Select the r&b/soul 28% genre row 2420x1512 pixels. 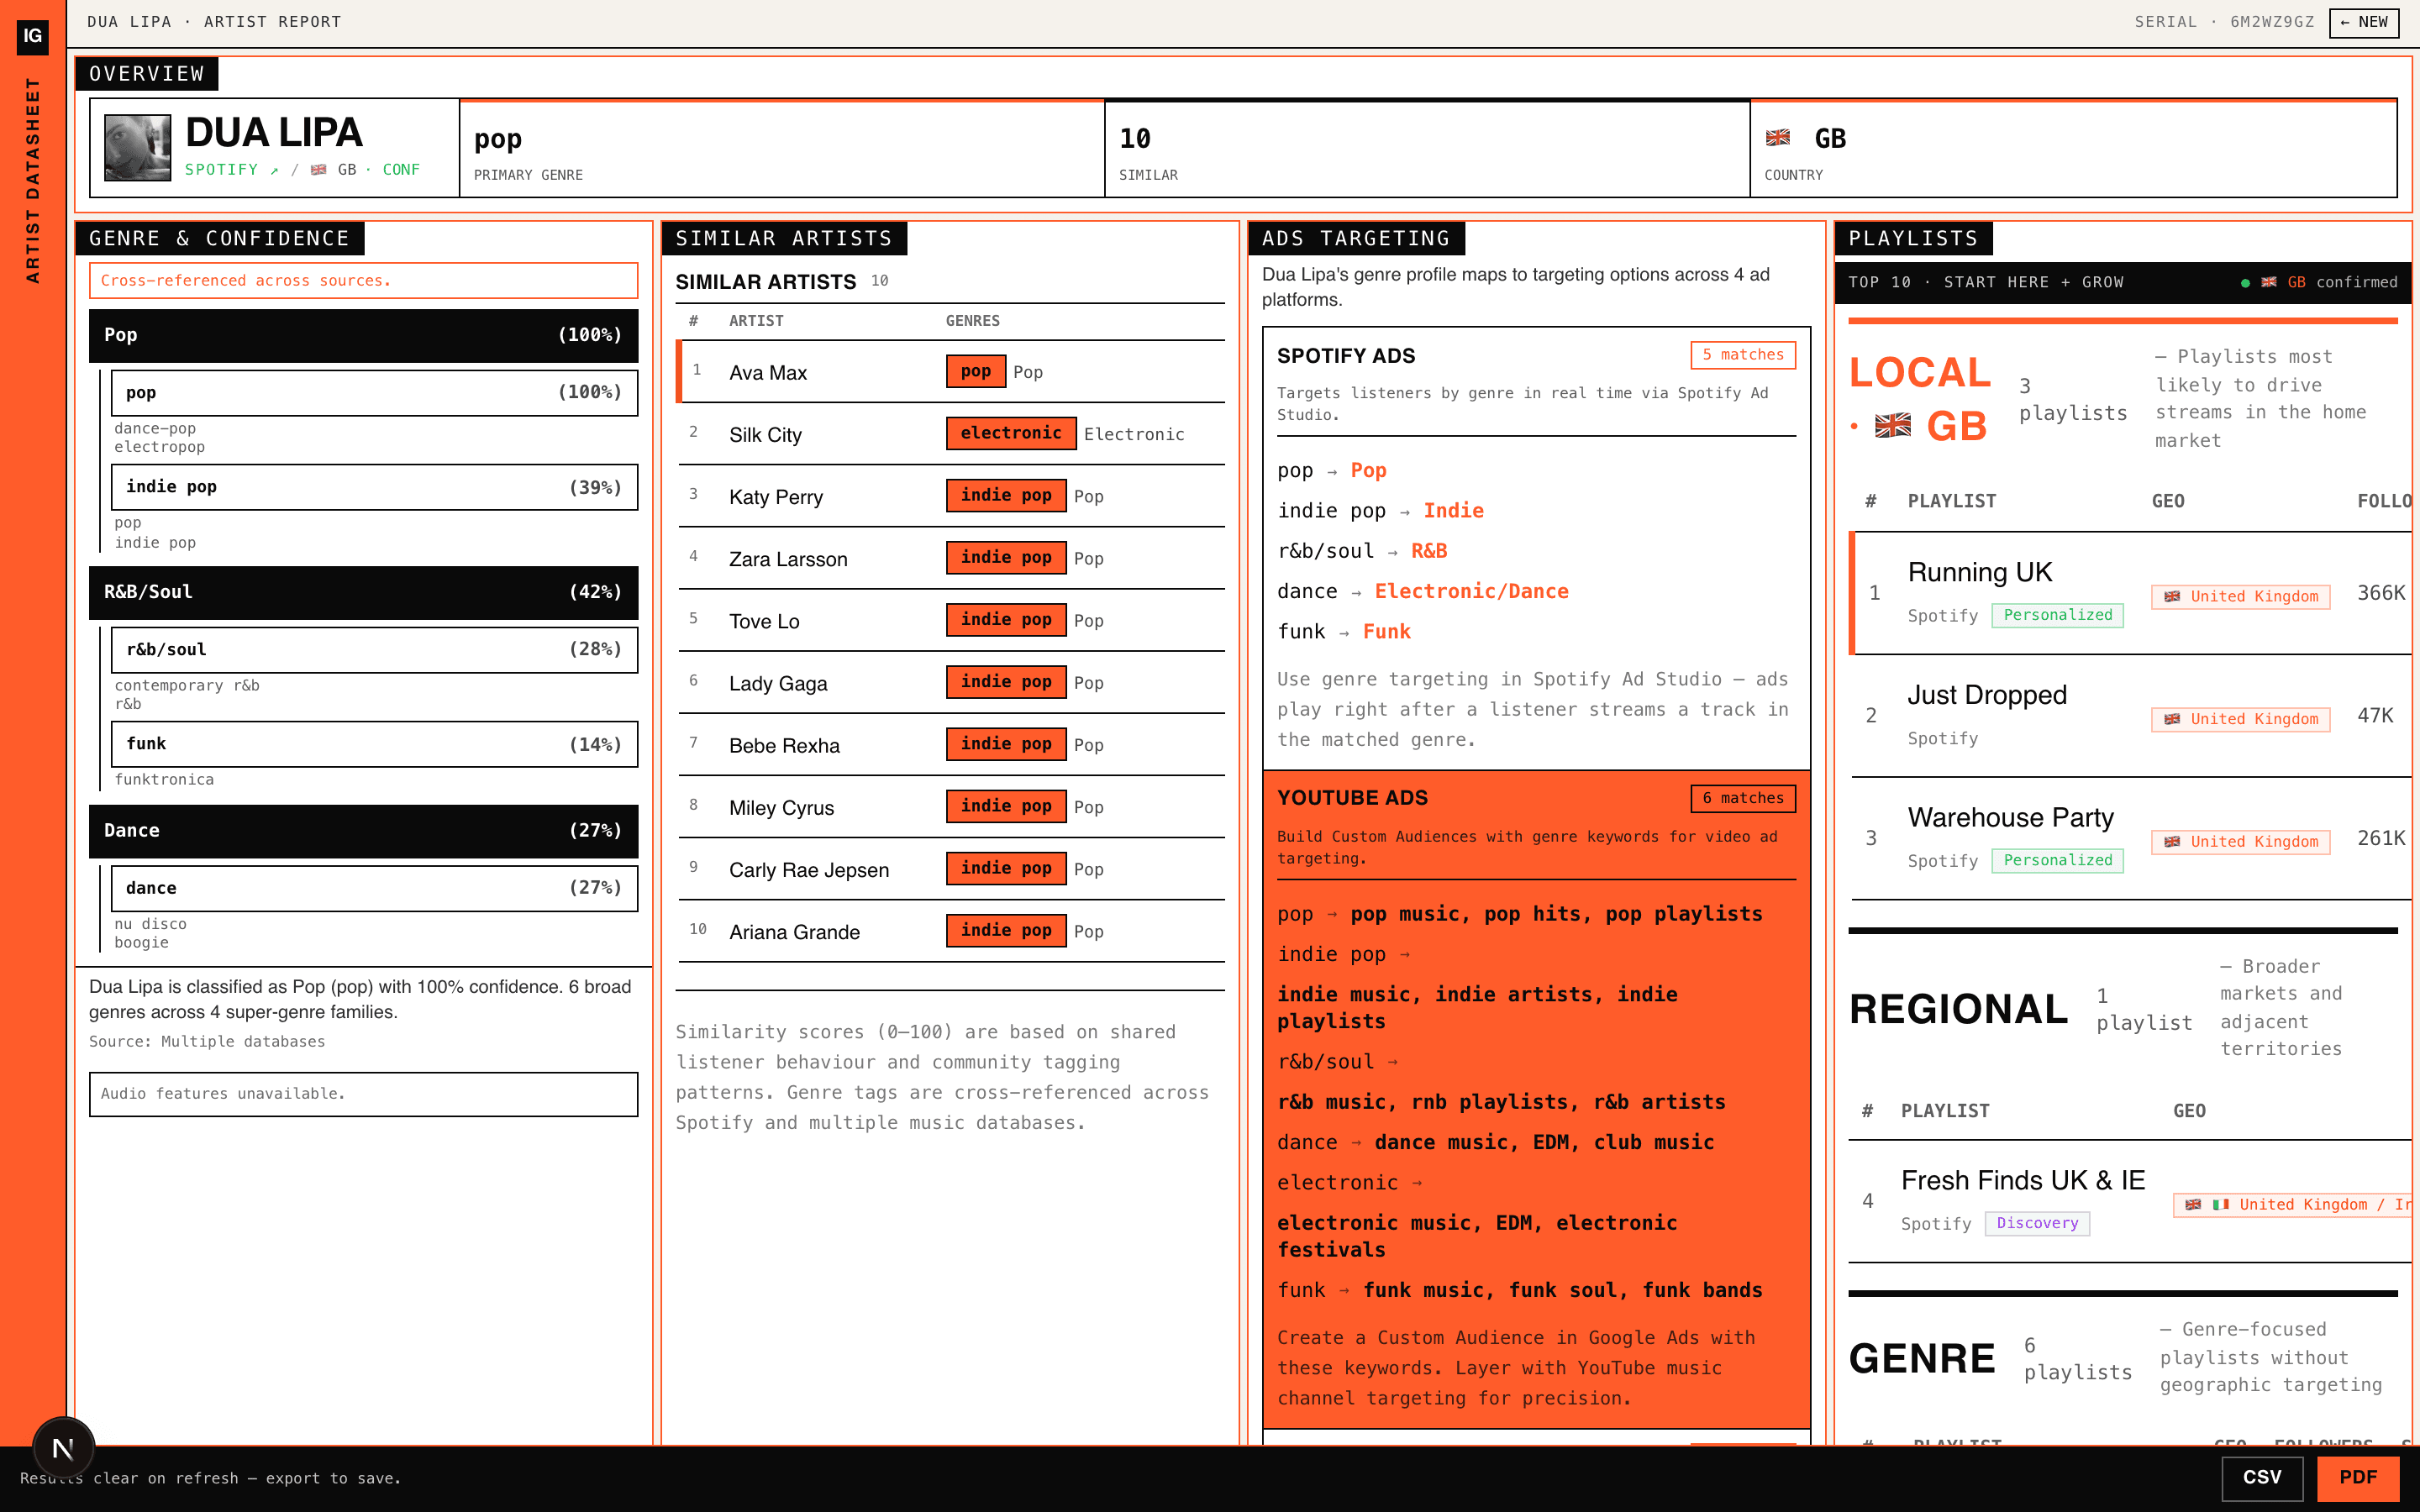pos(374,650)
